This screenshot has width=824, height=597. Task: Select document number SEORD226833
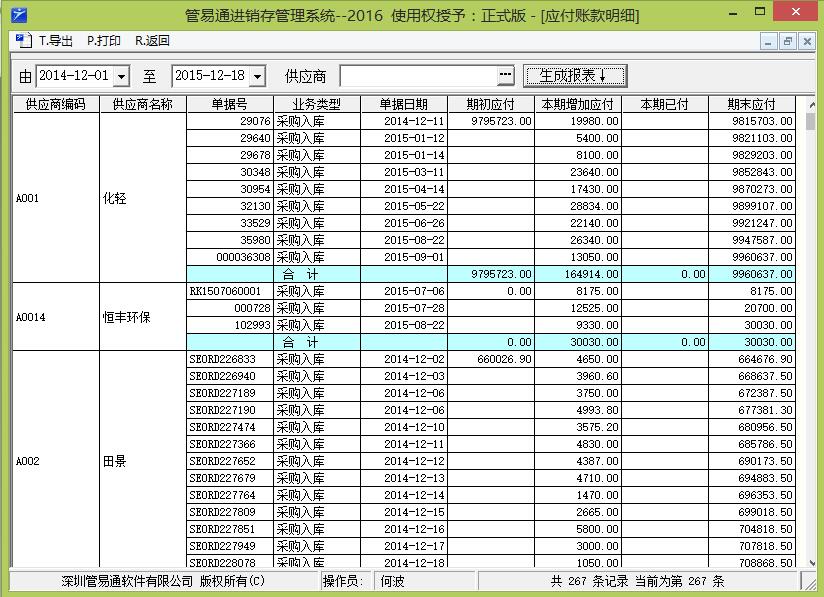click(230, 359)
